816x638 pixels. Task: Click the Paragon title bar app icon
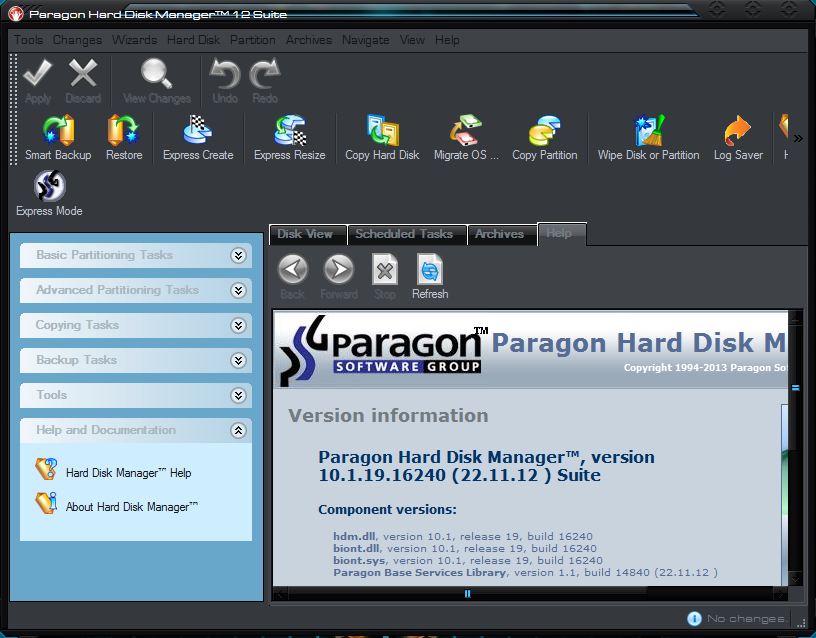click(x=16, y=14)
